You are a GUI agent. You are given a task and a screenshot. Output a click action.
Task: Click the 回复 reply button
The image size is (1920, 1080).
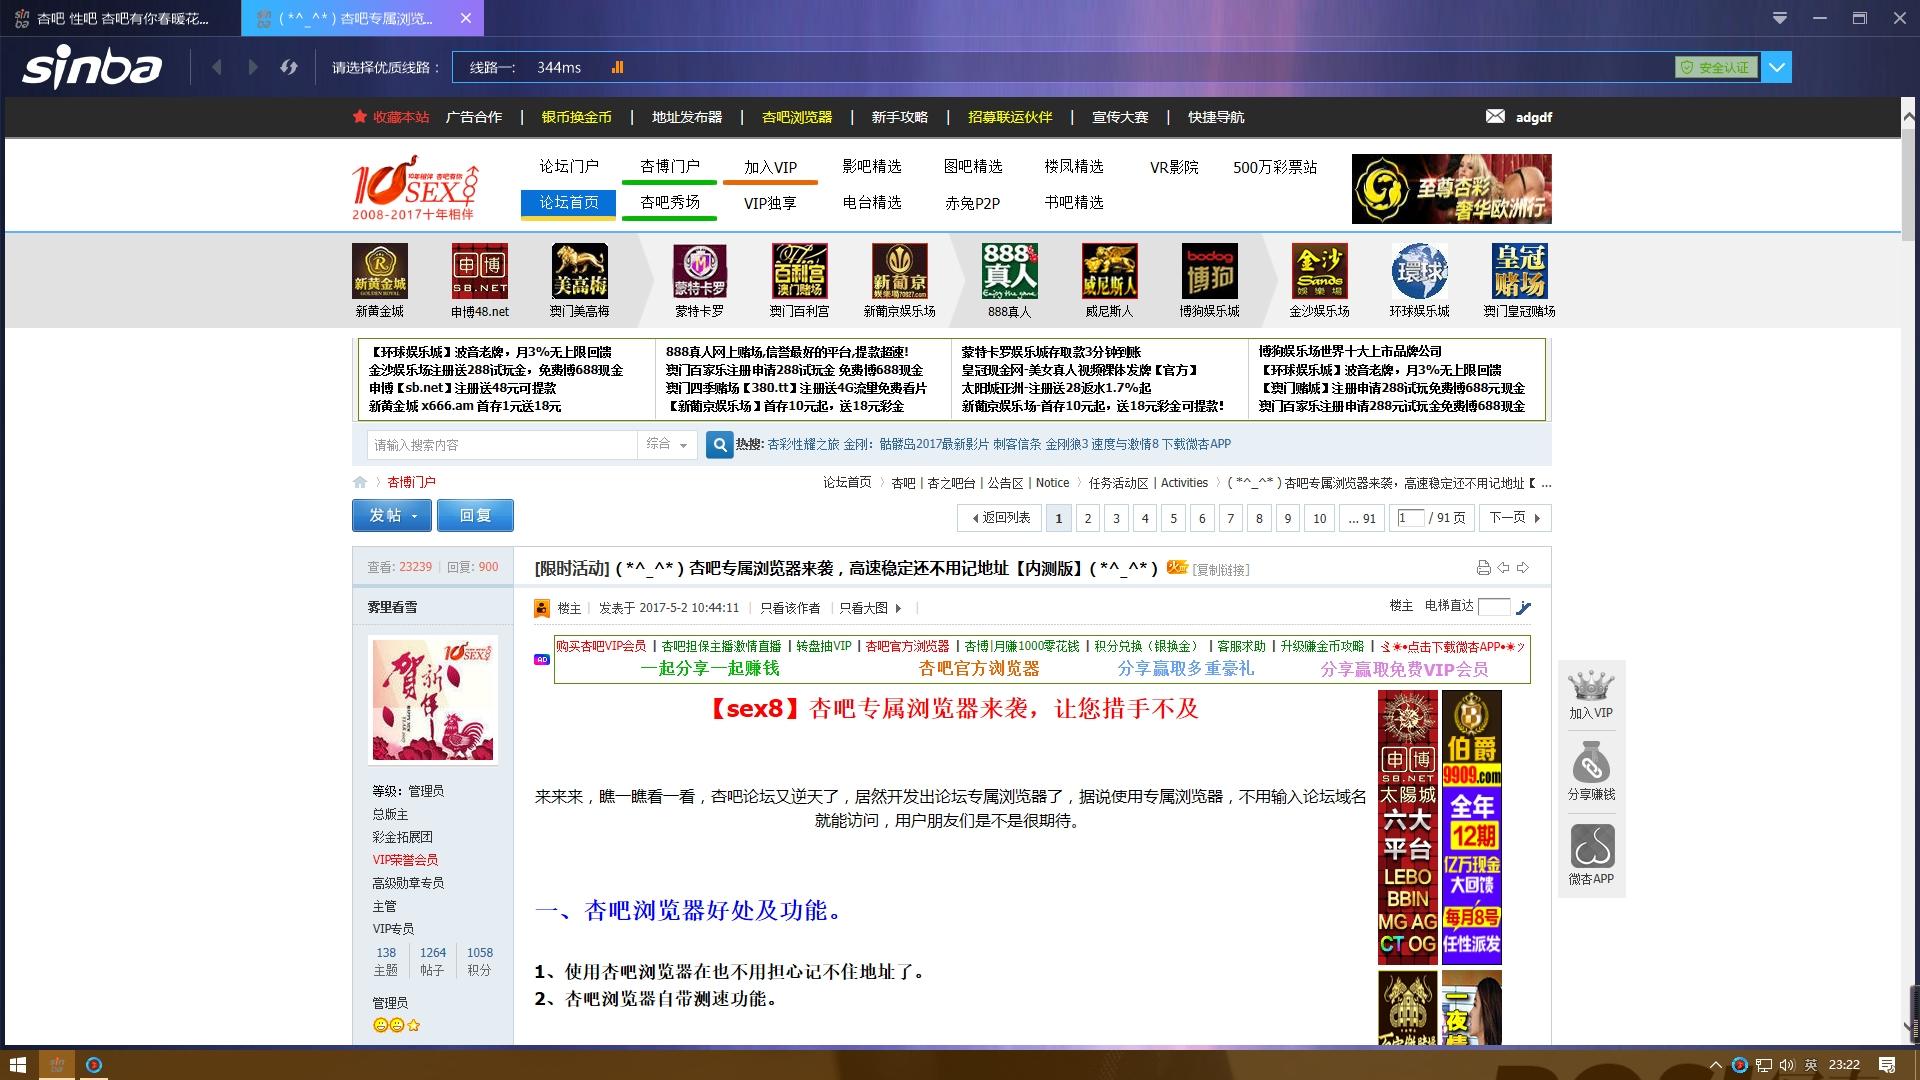click(475, 515)
